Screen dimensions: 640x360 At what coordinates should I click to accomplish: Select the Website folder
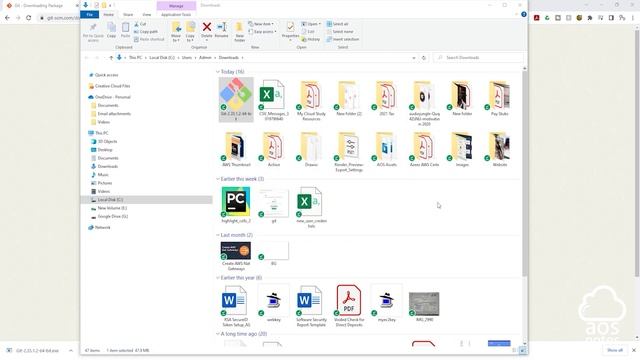(500, 149)
